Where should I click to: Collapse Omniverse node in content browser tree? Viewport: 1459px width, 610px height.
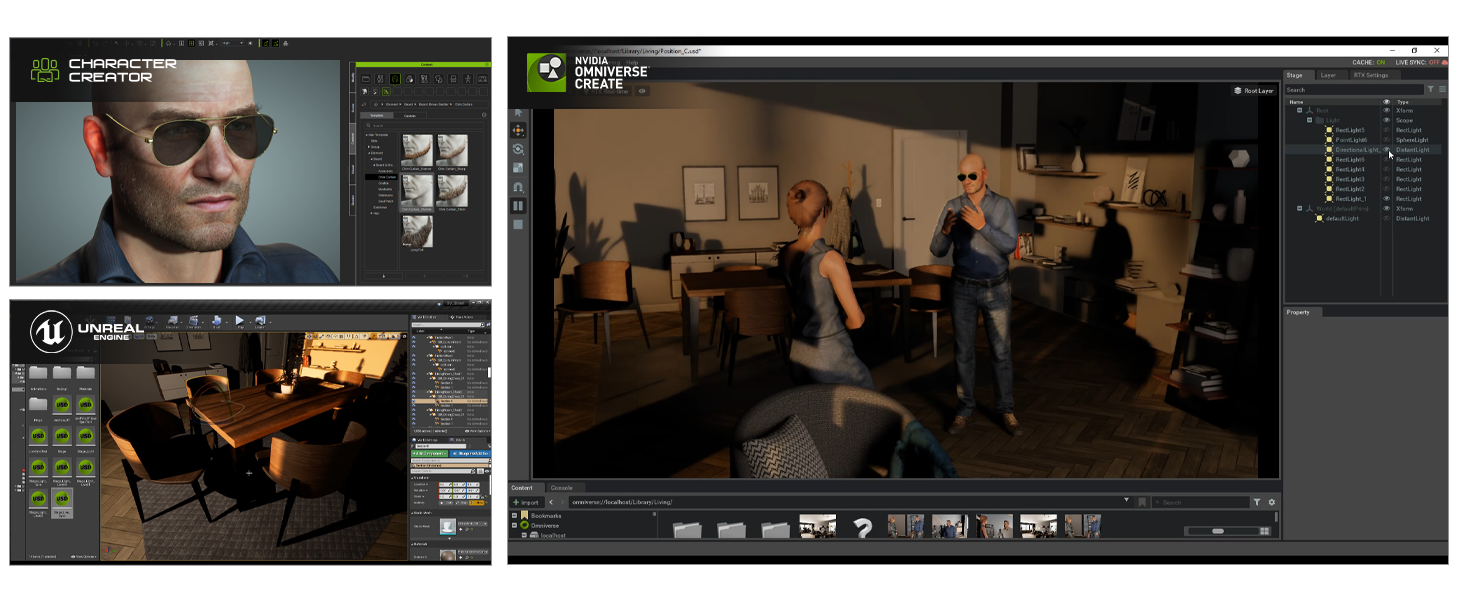pos(514,525)
